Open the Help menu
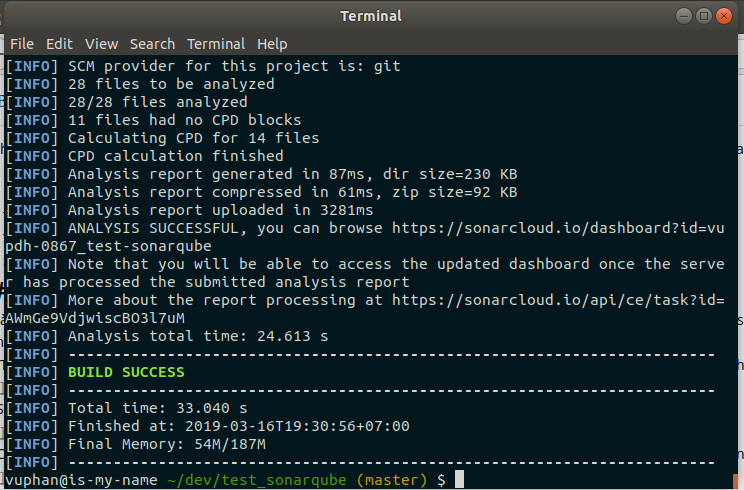Viewport: 744px width, 490px height. point(272,44)
